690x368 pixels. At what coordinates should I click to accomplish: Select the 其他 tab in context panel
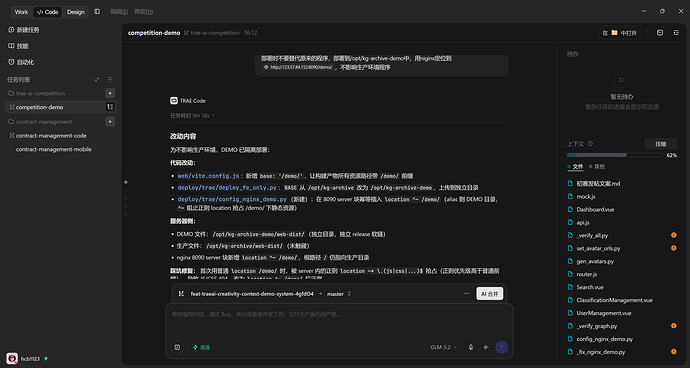coord(597,167)
